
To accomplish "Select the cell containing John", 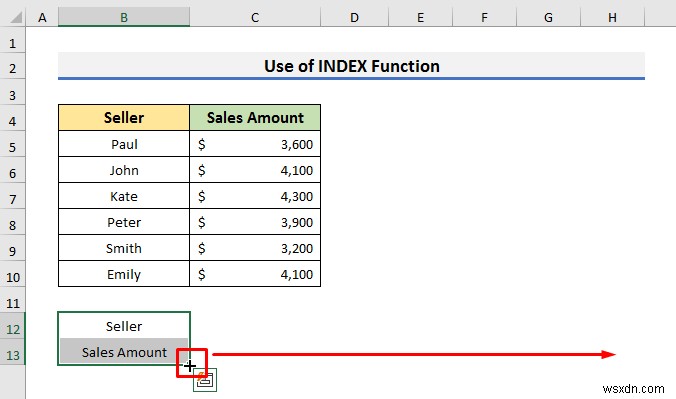I will tap(124, 170).
